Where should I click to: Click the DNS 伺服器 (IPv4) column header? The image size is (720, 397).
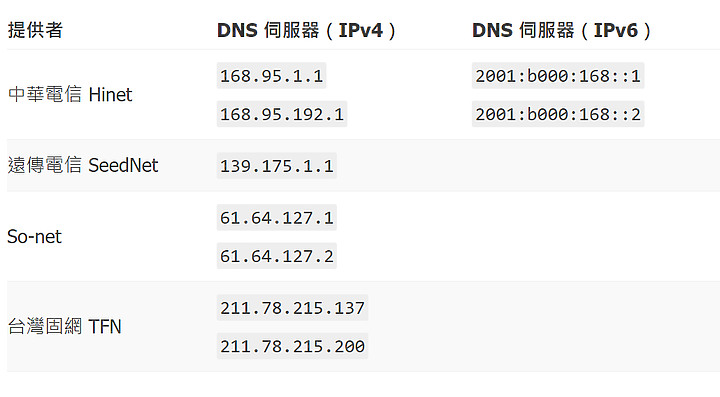(x=306, y=31)
